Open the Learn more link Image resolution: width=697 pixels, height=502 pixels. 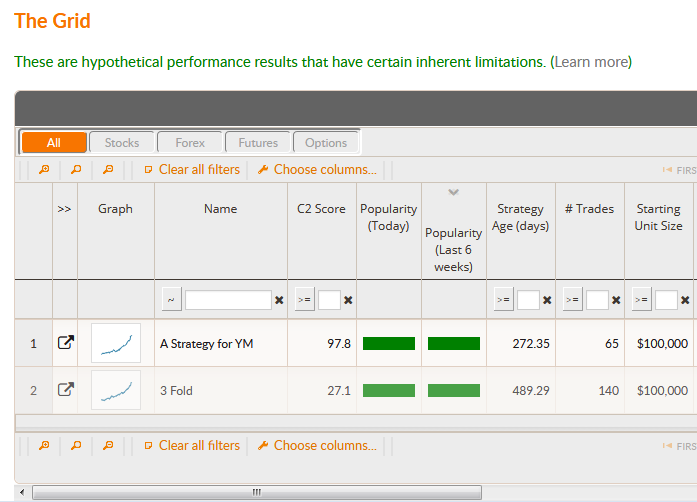coord(591,62)
